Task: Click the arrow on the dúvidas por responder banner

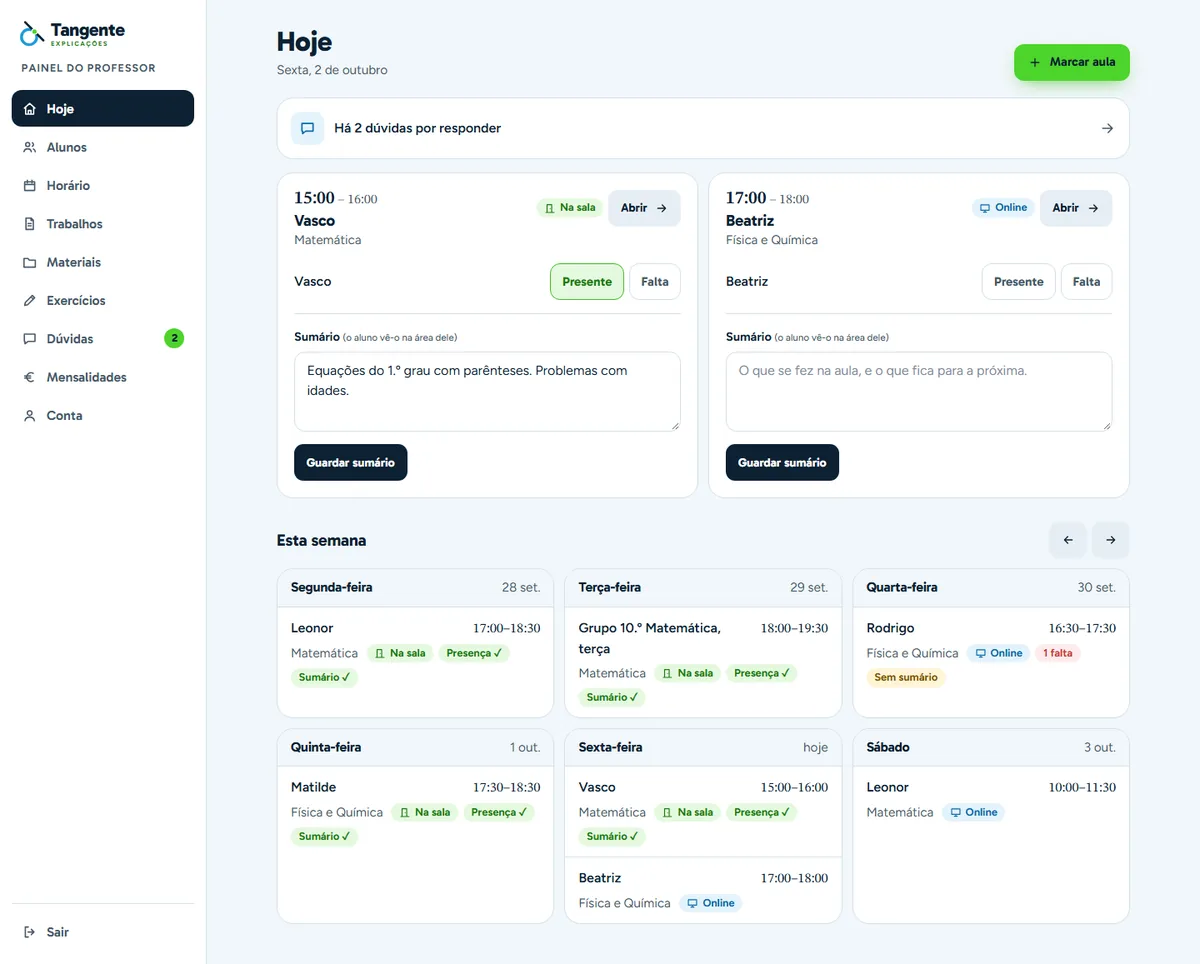Action: [x=1107, y=128]
